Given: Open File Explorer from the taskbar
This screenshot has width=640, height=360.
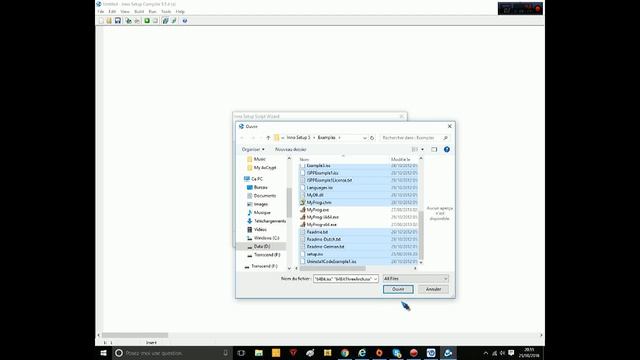Looking at the screenshot, I should [259, 353].
